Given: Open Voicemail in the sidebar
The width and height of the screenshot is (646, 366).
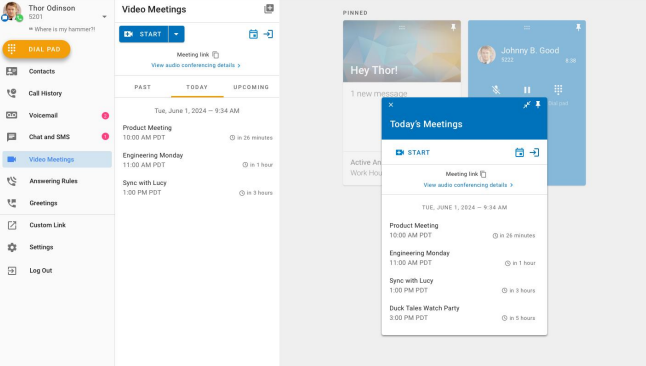Looking at the screenshot, I should click(x=57, y=115).
